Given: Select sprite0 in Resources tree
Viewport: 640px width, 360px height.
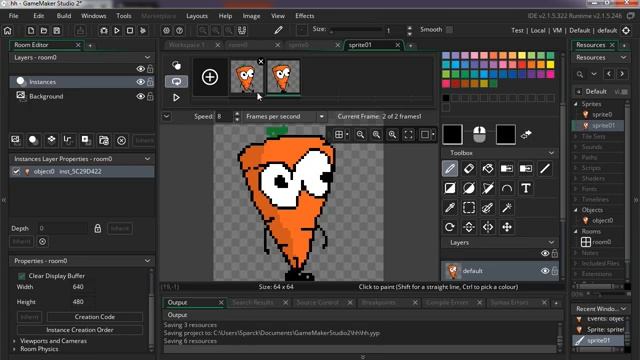Looking at the screenshot, I should pos(602,115).
